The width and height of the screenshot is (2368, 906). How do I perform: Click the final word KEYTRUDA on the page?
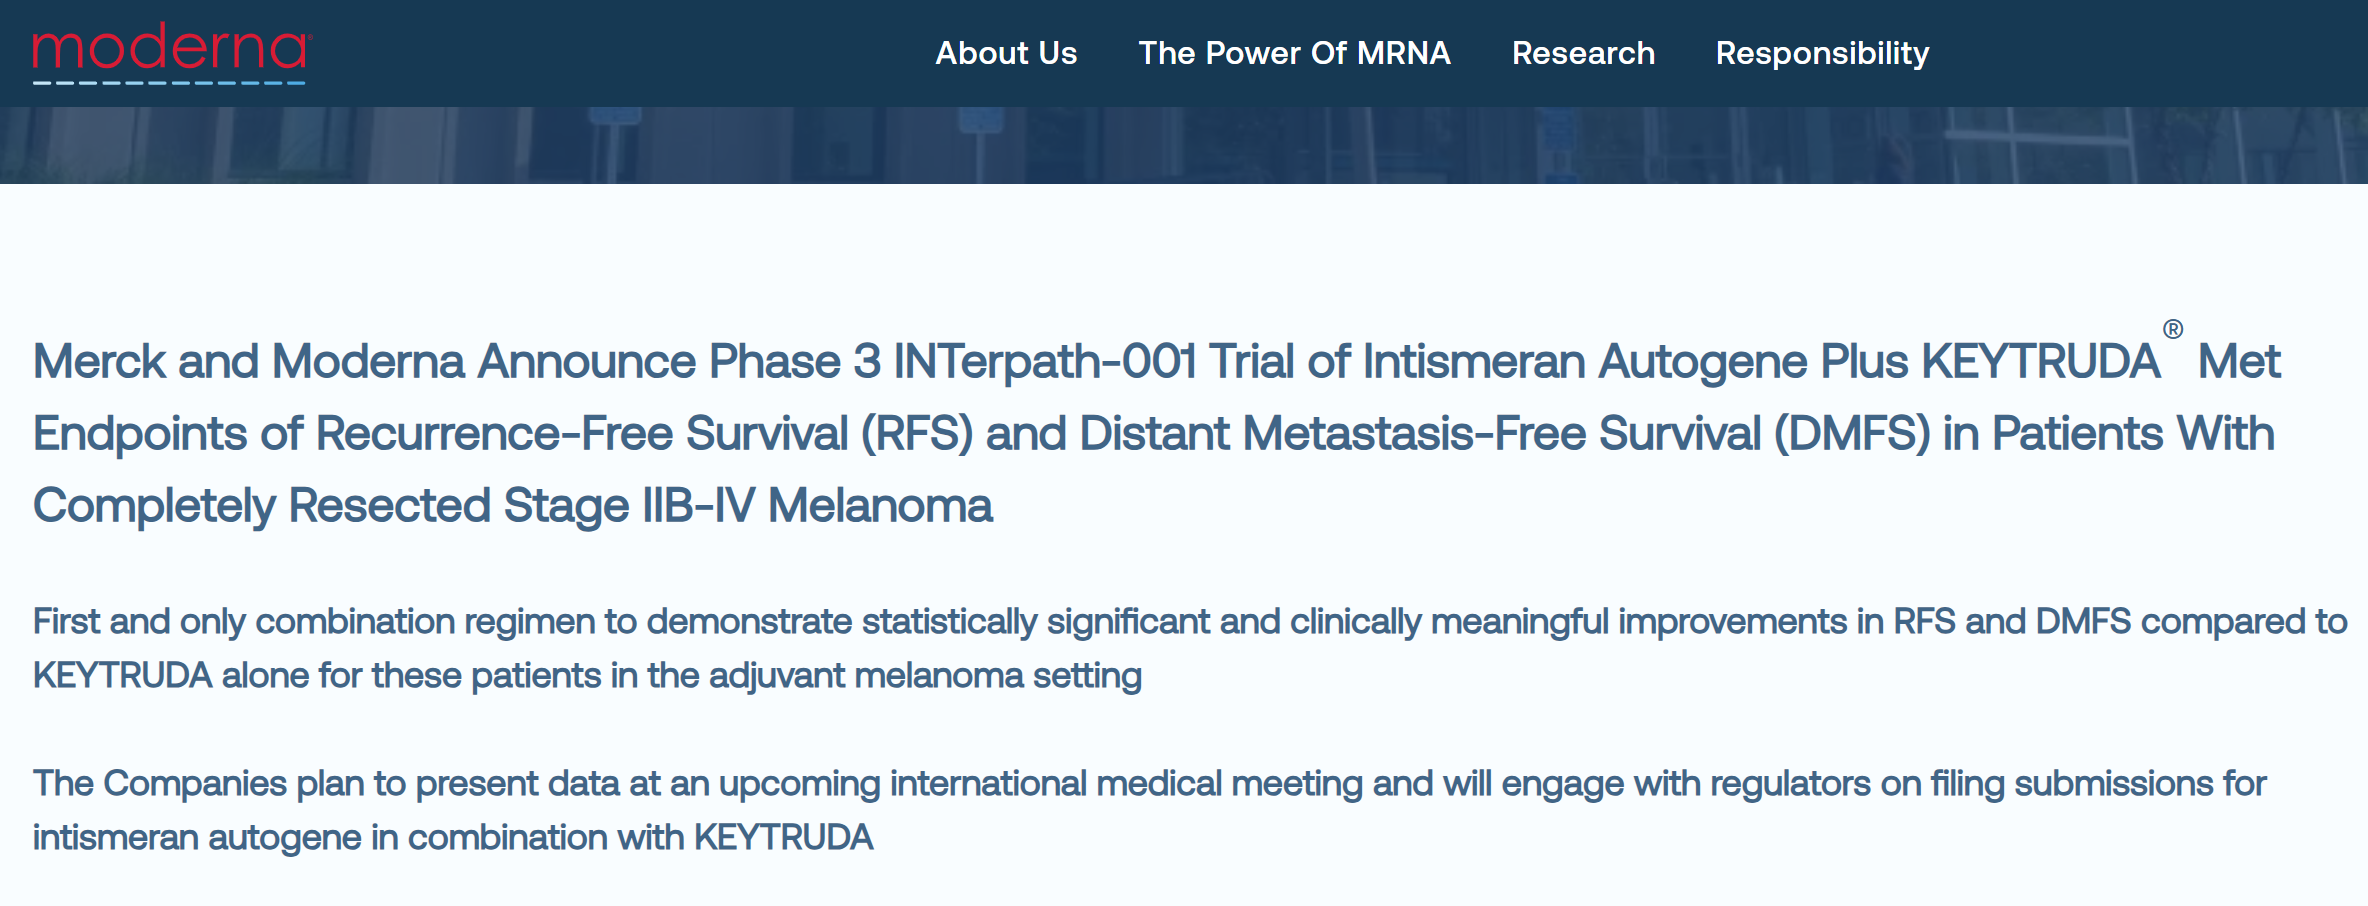(784, 838)
